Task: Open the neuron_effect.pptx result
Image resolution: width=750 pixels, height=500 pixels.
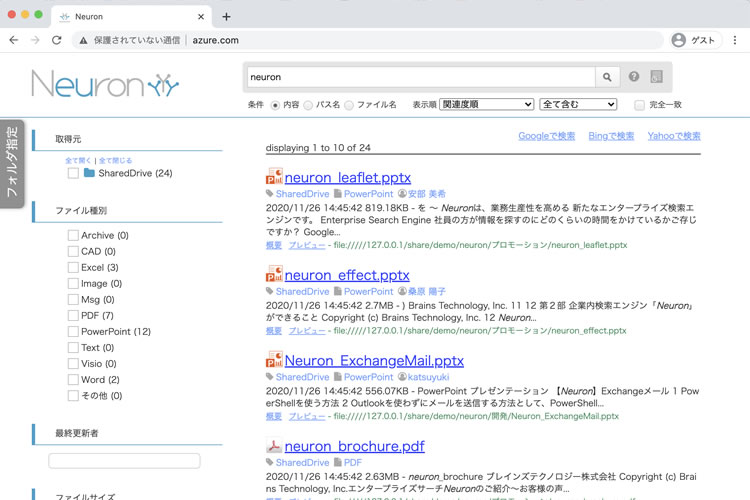Action: [347, 275]
